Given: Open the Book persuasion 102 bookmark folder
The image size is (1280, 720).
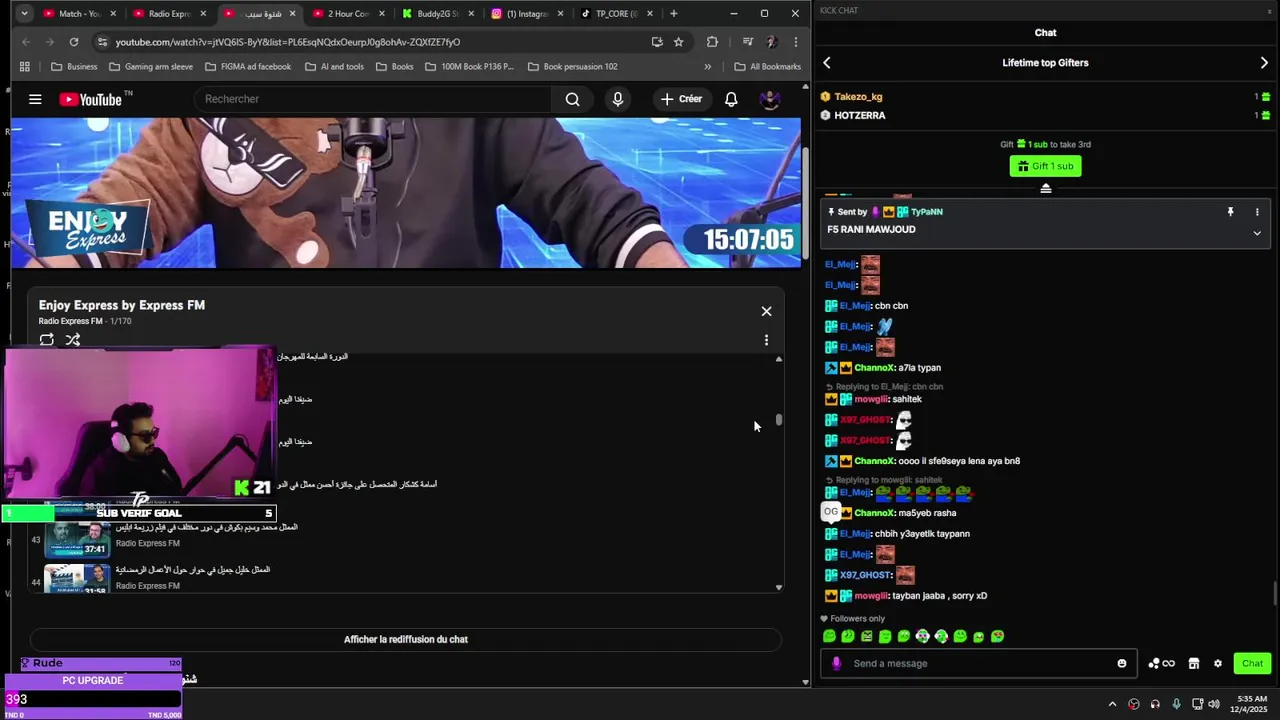Looking at the screenshot, I should tap(572, 67).
